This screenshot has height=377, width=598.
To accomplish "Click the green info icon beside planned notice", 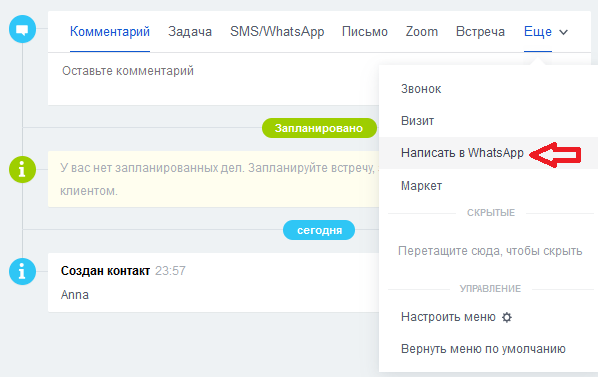I will click(x=23, y=169).
